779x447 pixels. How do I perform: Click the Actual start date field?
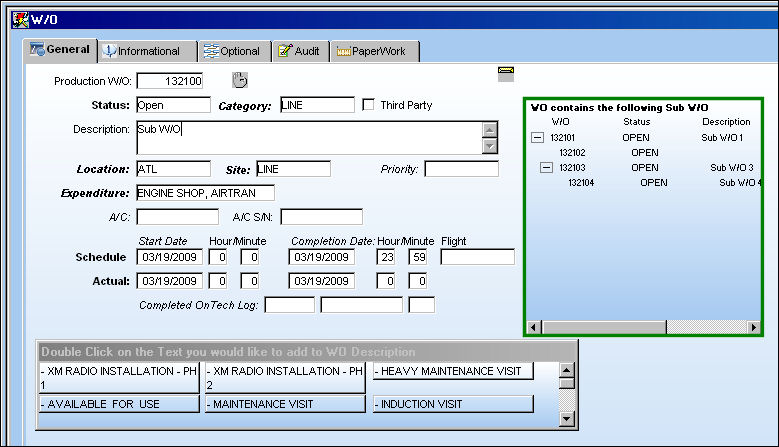coord(169,281)
